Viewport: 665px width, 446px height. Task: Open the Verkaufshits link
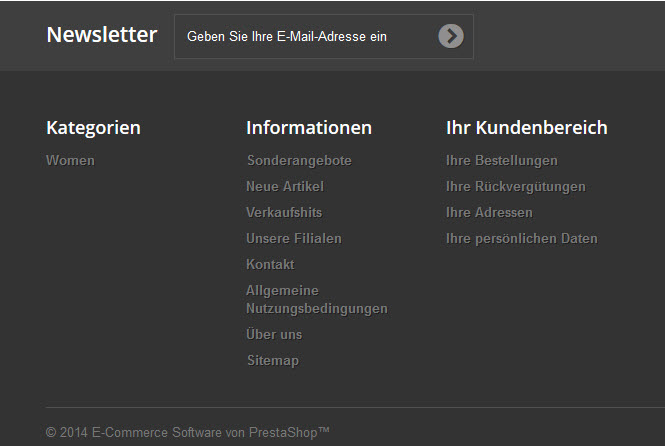pos(284,212)
